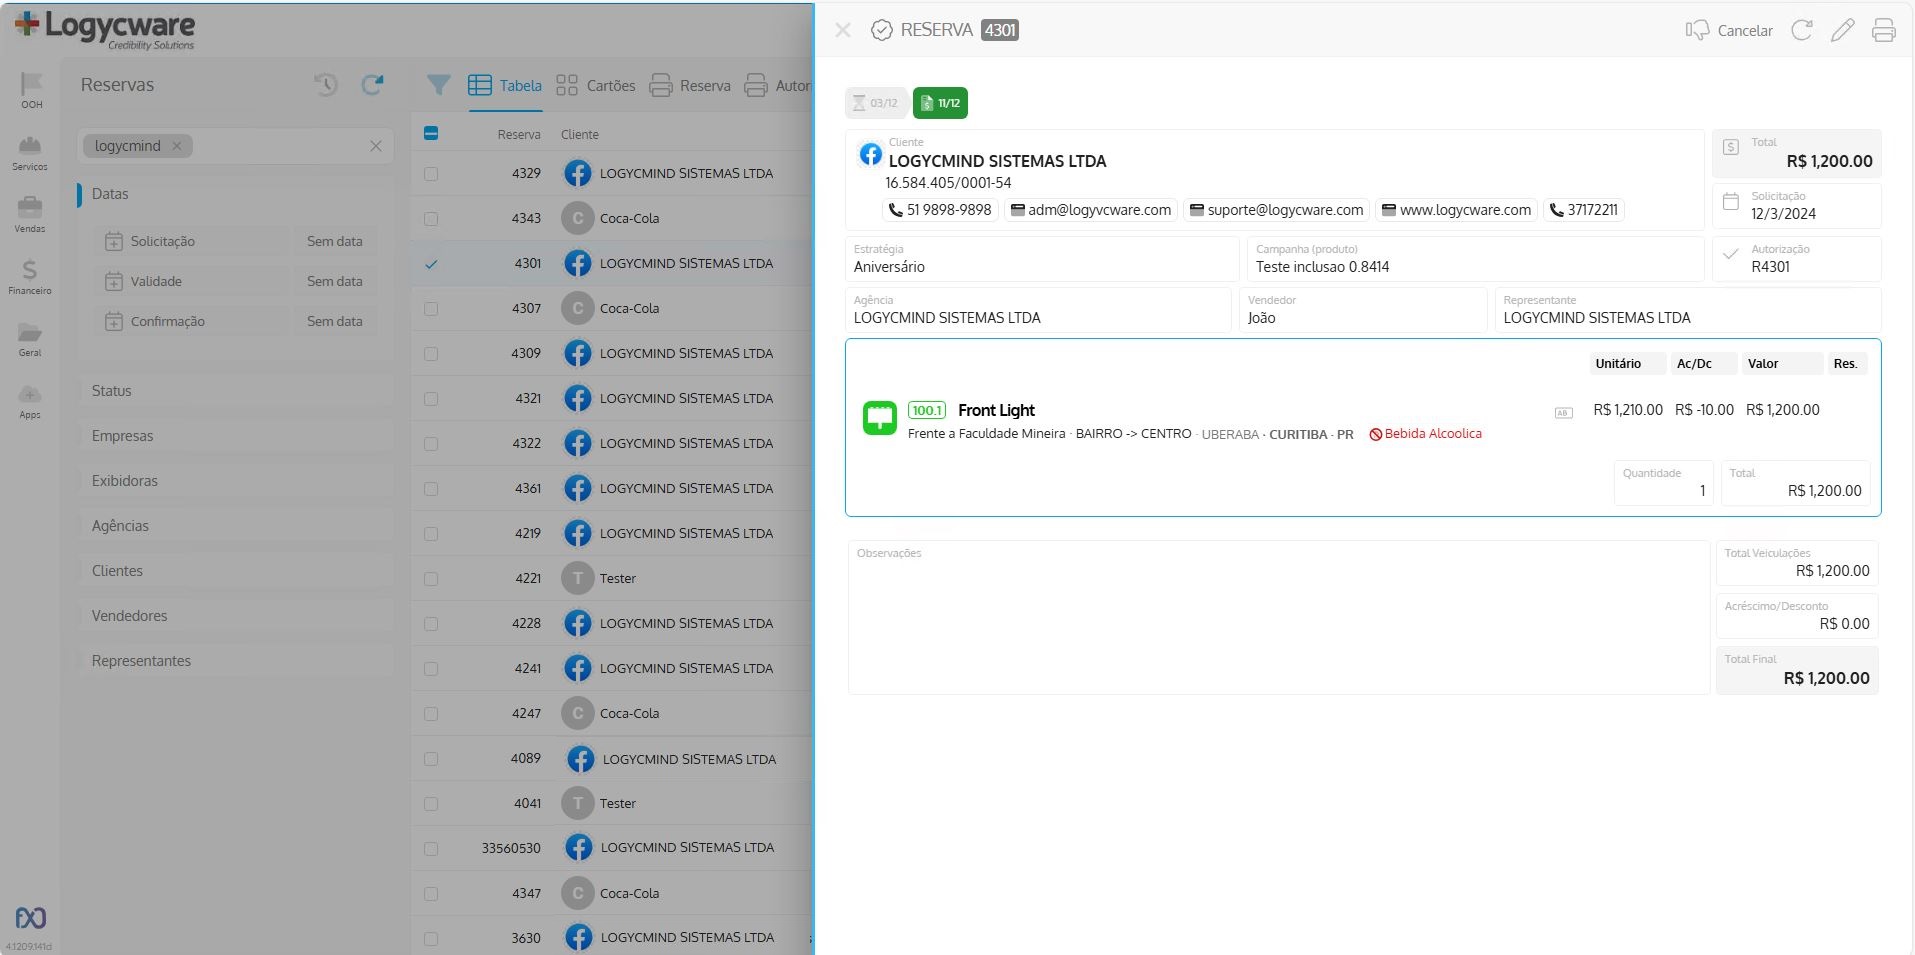Screen dimensions: 1915x955
Task: Click the history clock icon beside Reservas
Action: tap(326, 85)
